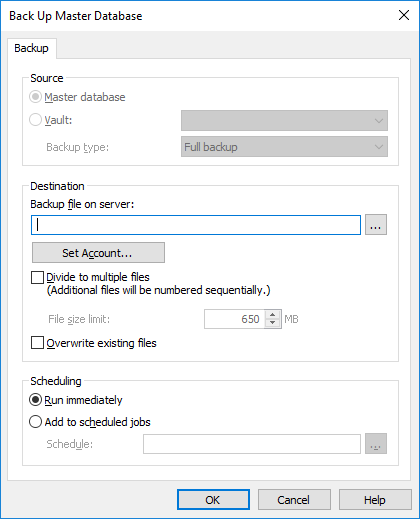This screenshot has width=420, height=519.
Task: Open the Set Account dialog
Action: coord(98,253)
